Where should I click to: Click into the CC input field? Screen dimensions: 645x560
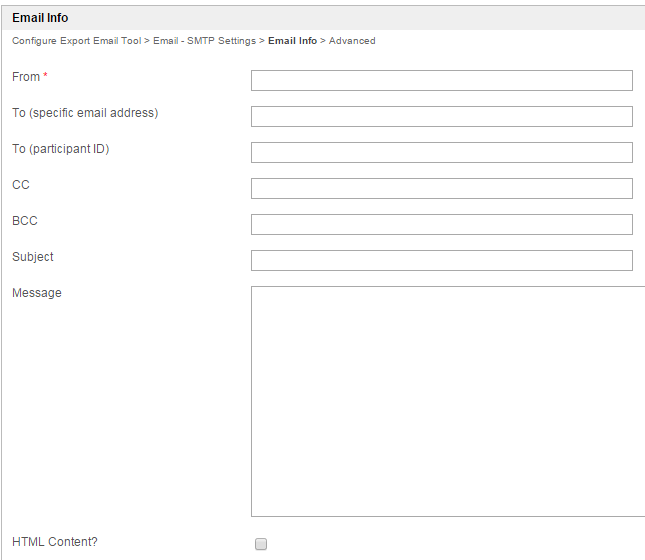click(x=441, y=189)
